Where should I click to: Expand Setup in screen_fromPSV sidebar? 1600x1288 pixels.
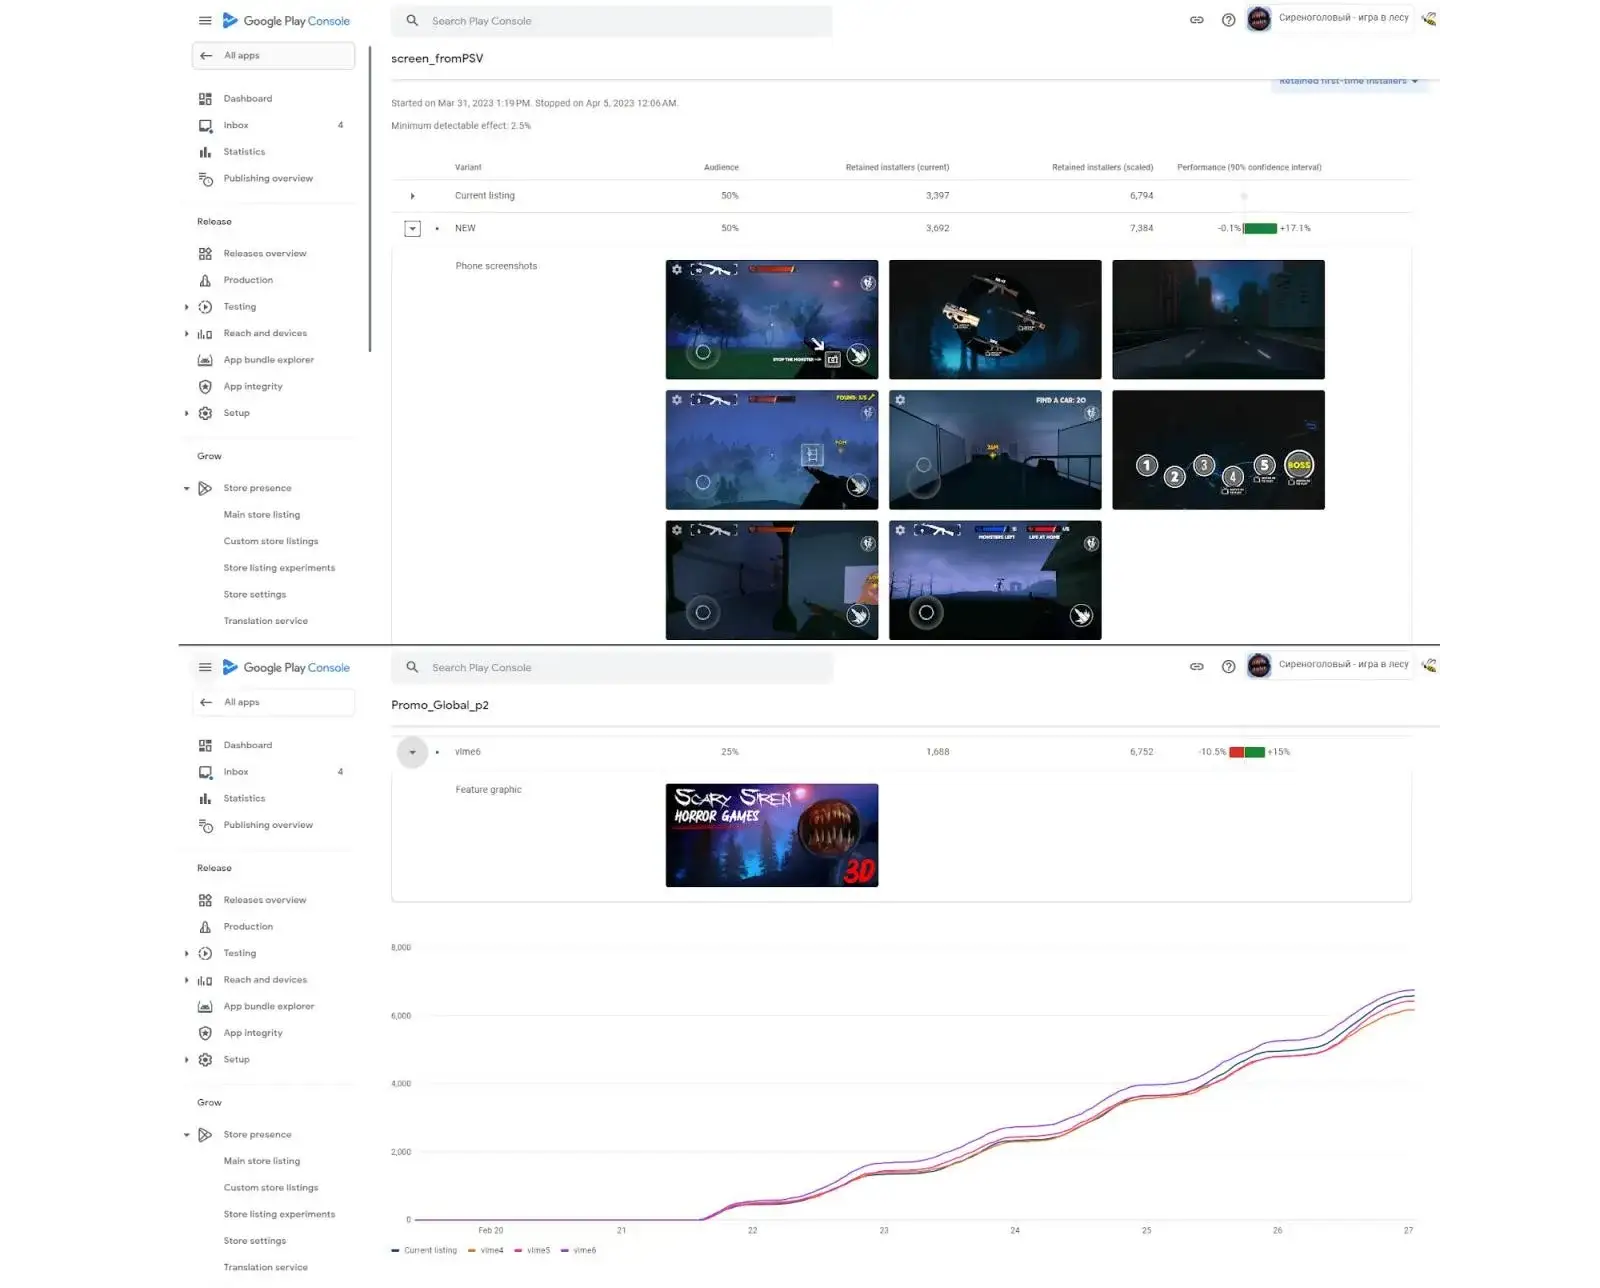pos(187,413)
